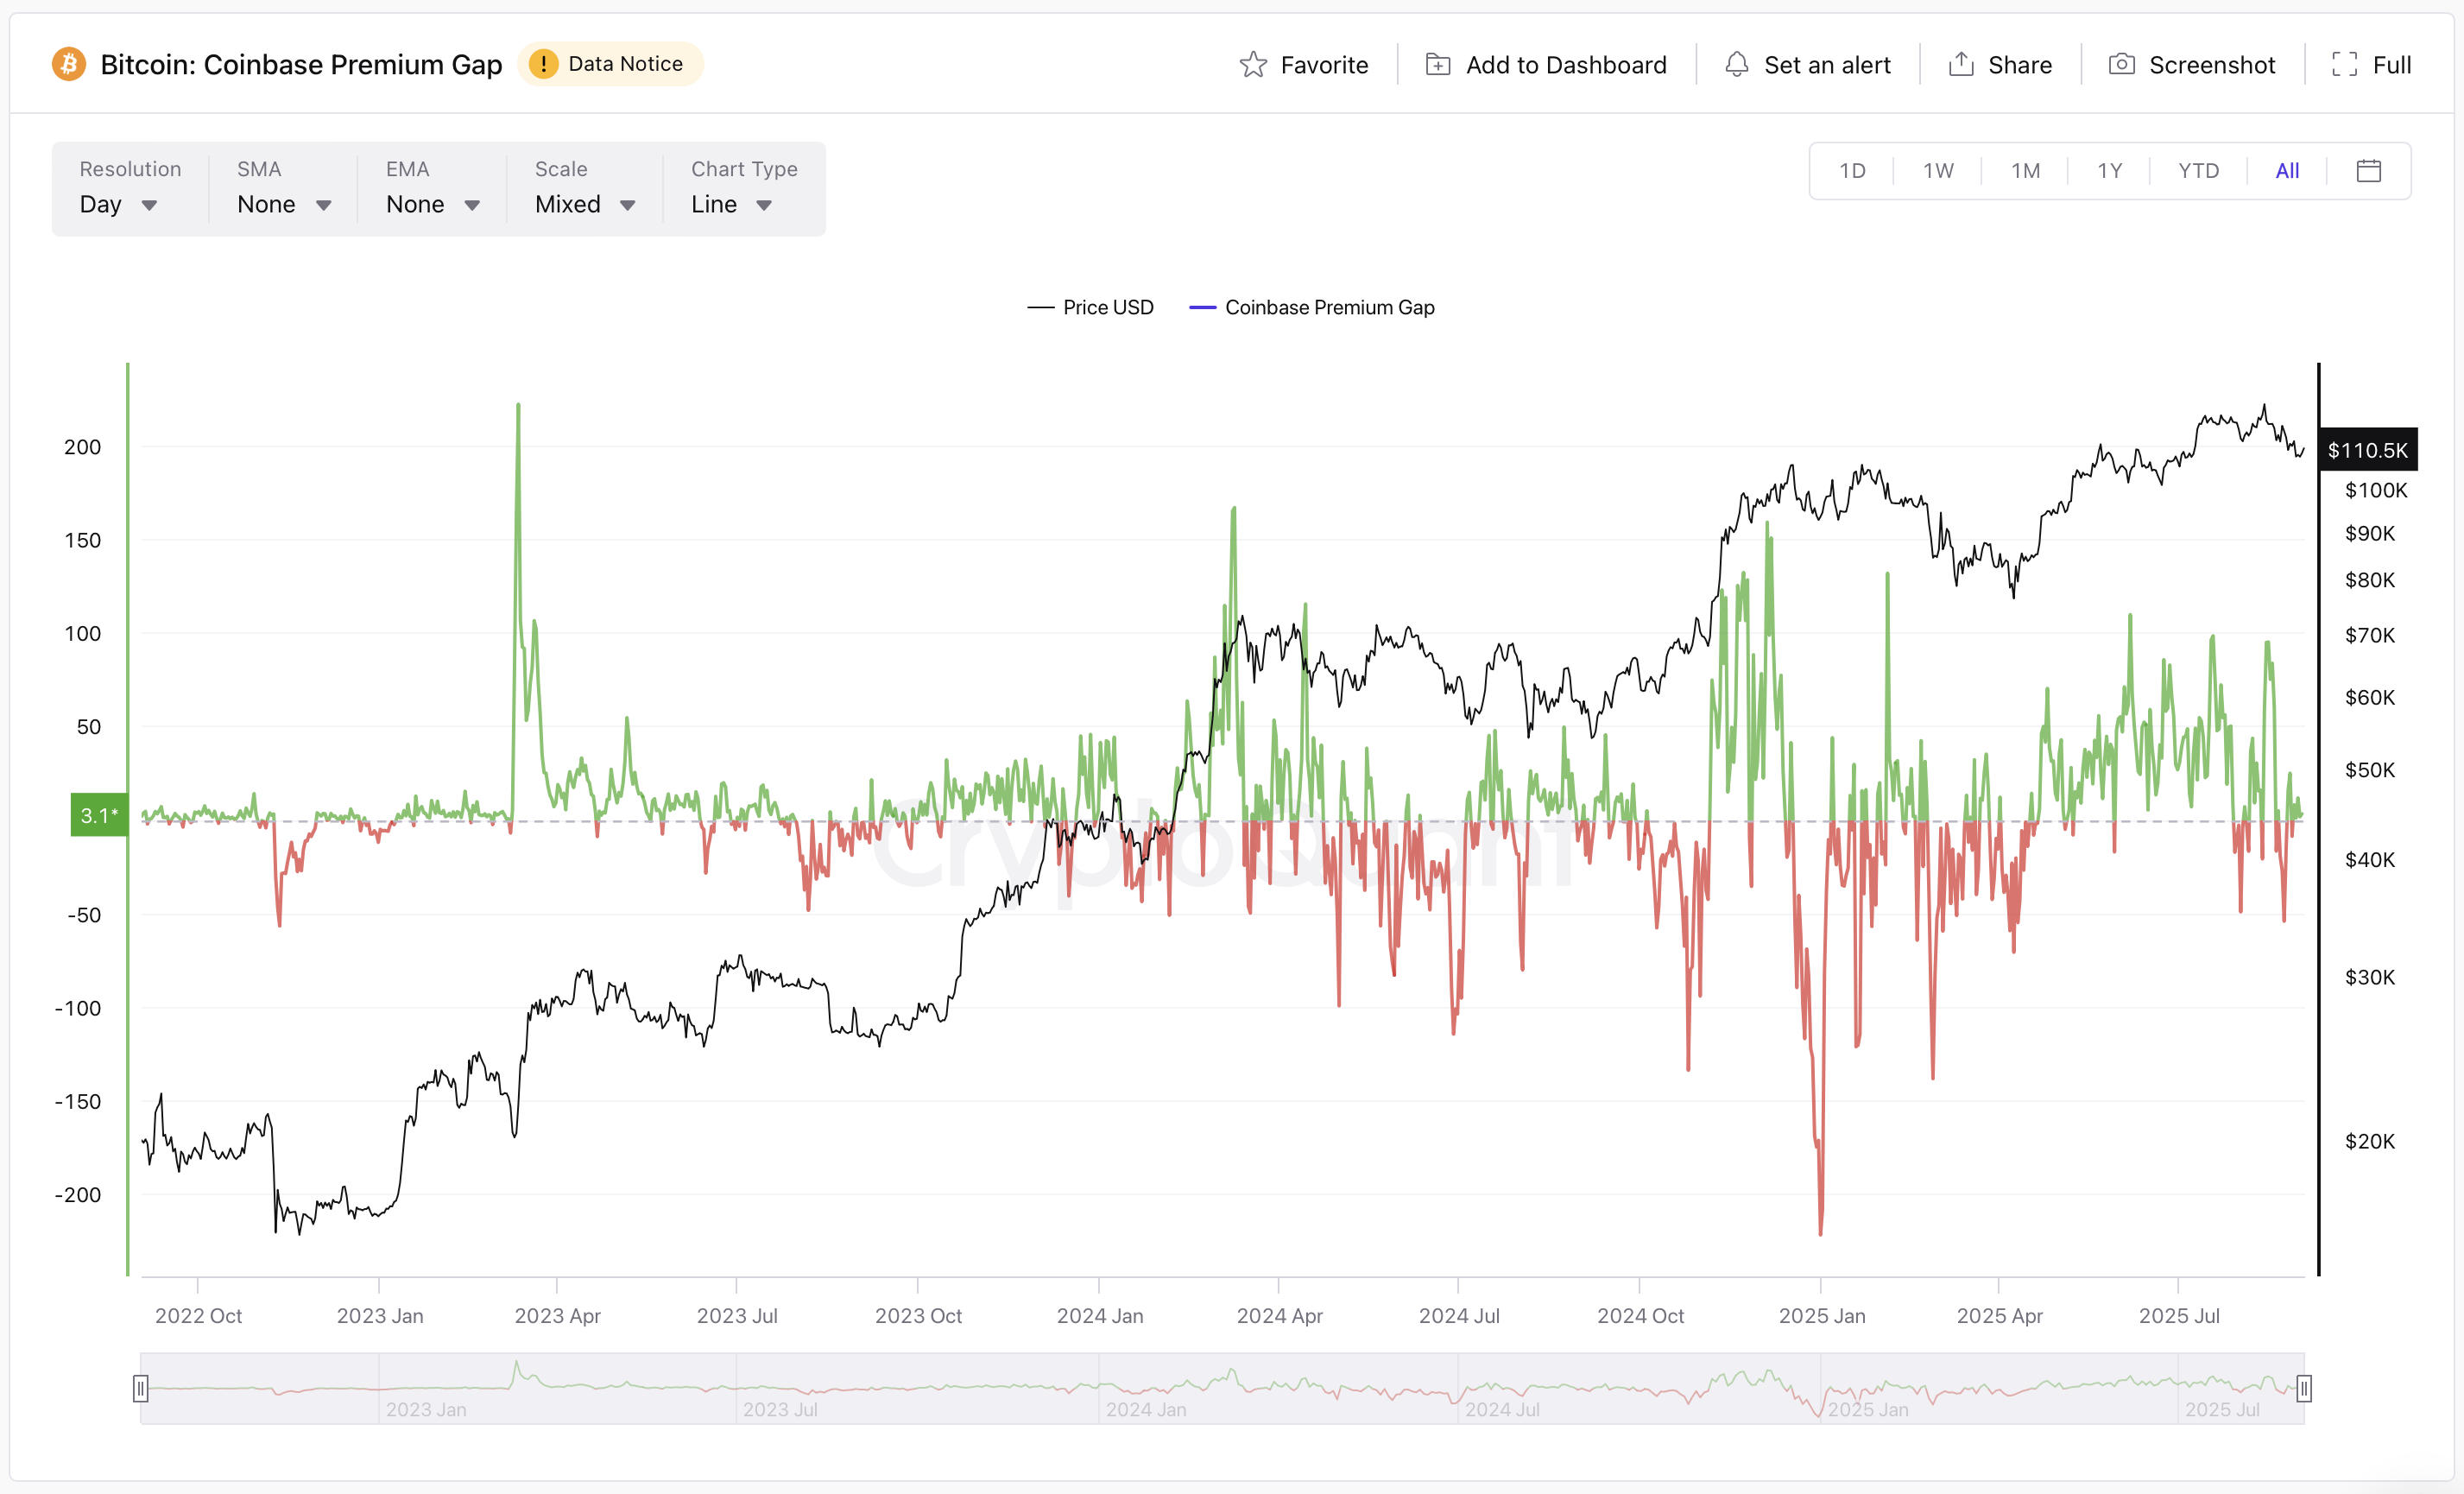This screenshot has width=2464, height=1494.
Task: Click the 2022 Oct x-axis label
Action: (x=198, y=1316)
